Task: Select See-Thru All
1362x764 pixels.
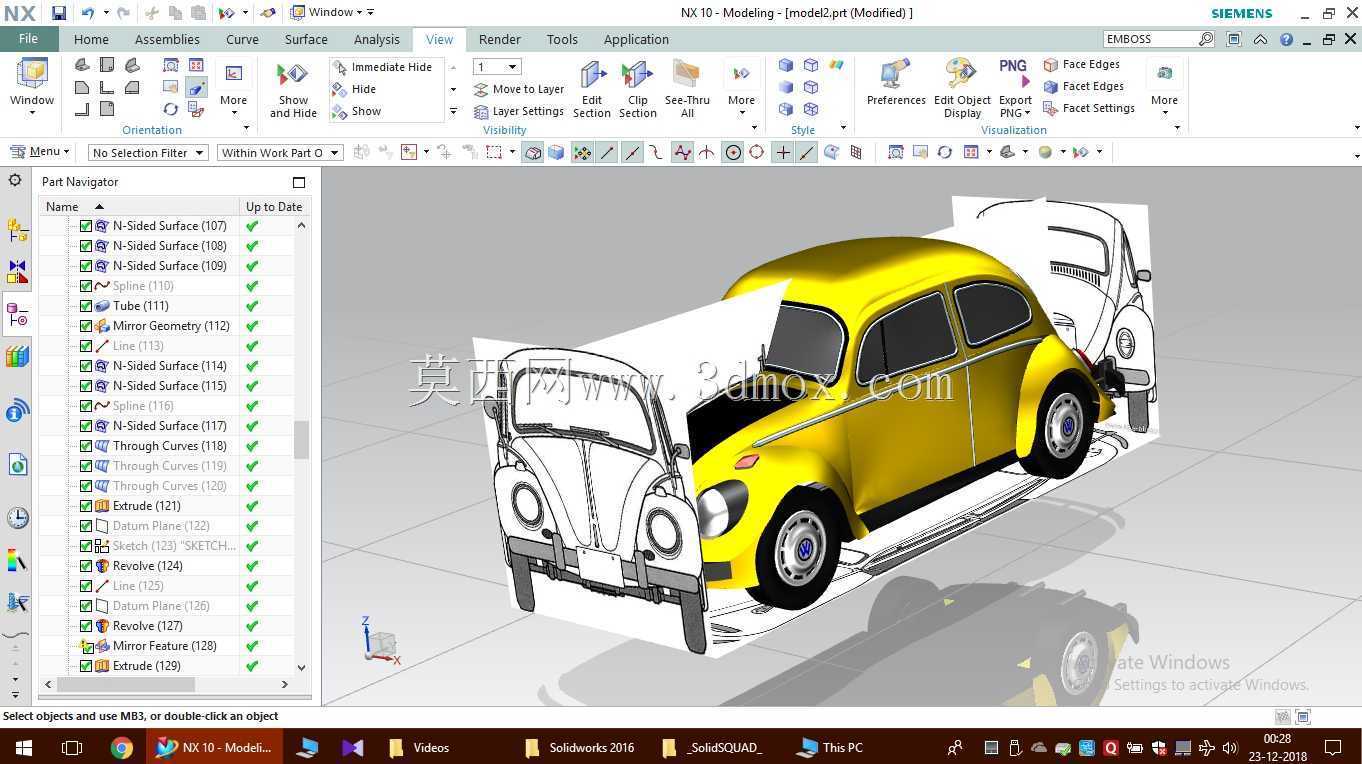Action: 687,89
